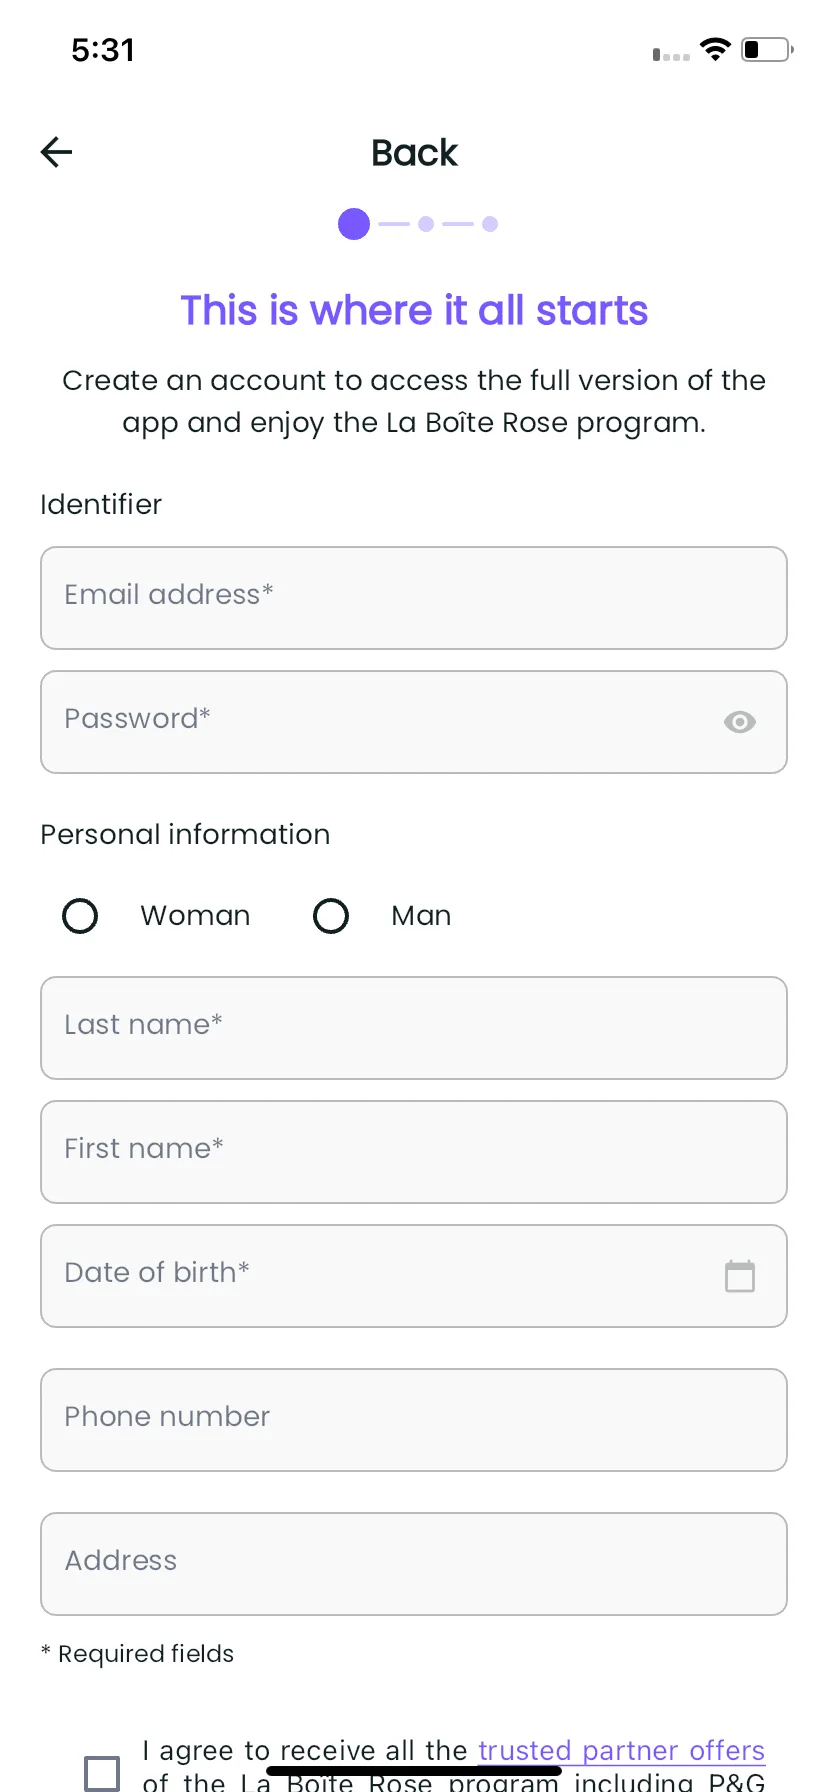Open the calendar icon for birth date

(740, 1276)
